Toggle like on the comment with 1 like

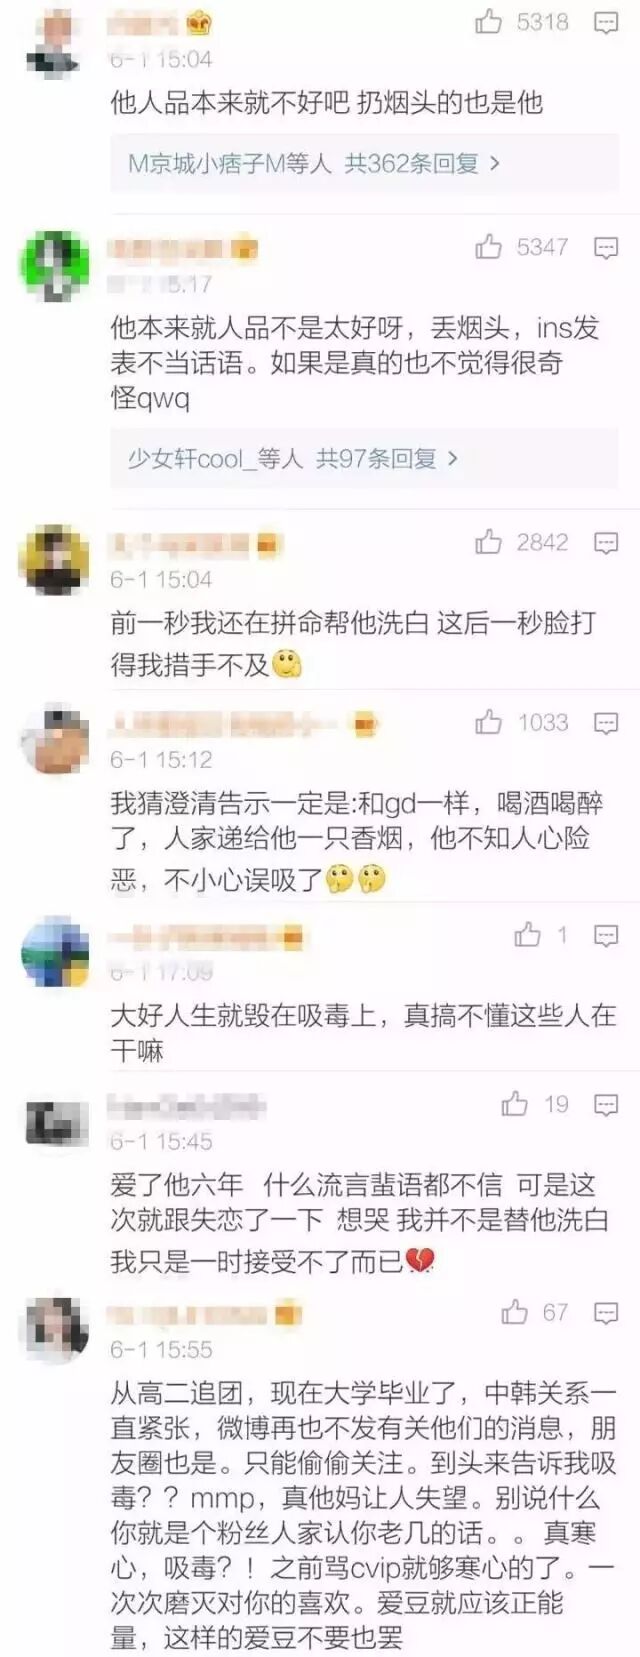pos(527,934)
